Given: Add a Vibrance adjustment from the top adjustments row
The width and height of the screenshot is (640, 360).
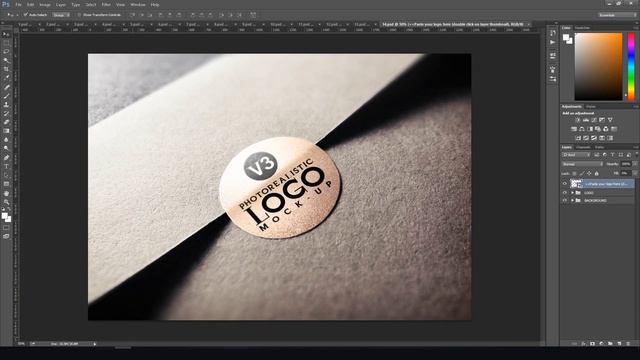Looking at the screenshot, I should 610,120.
